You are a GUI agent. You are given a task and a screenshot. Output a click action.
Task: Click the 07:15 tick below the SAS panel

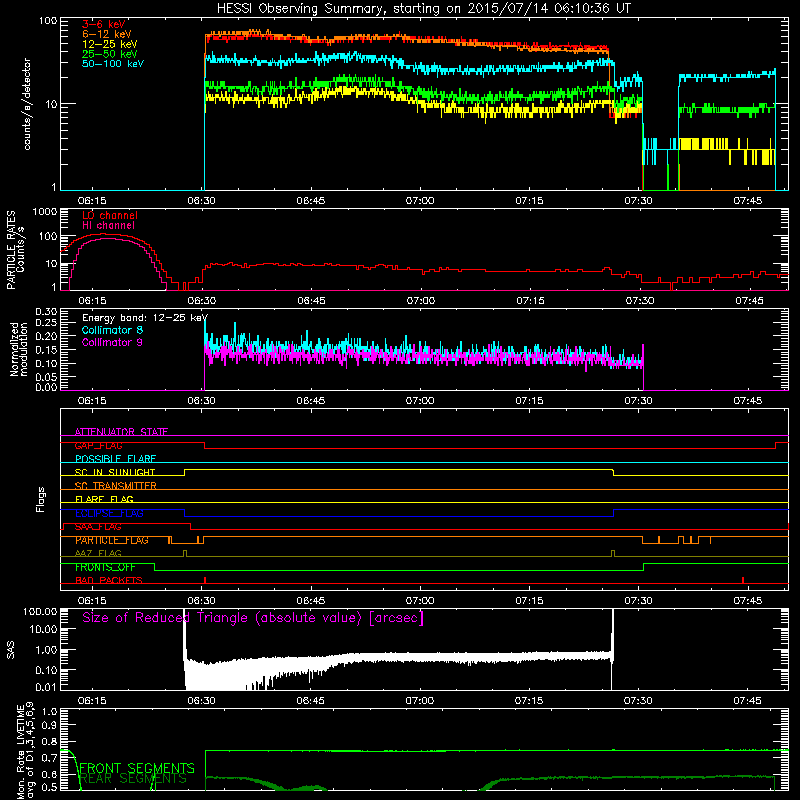(529, 701)
